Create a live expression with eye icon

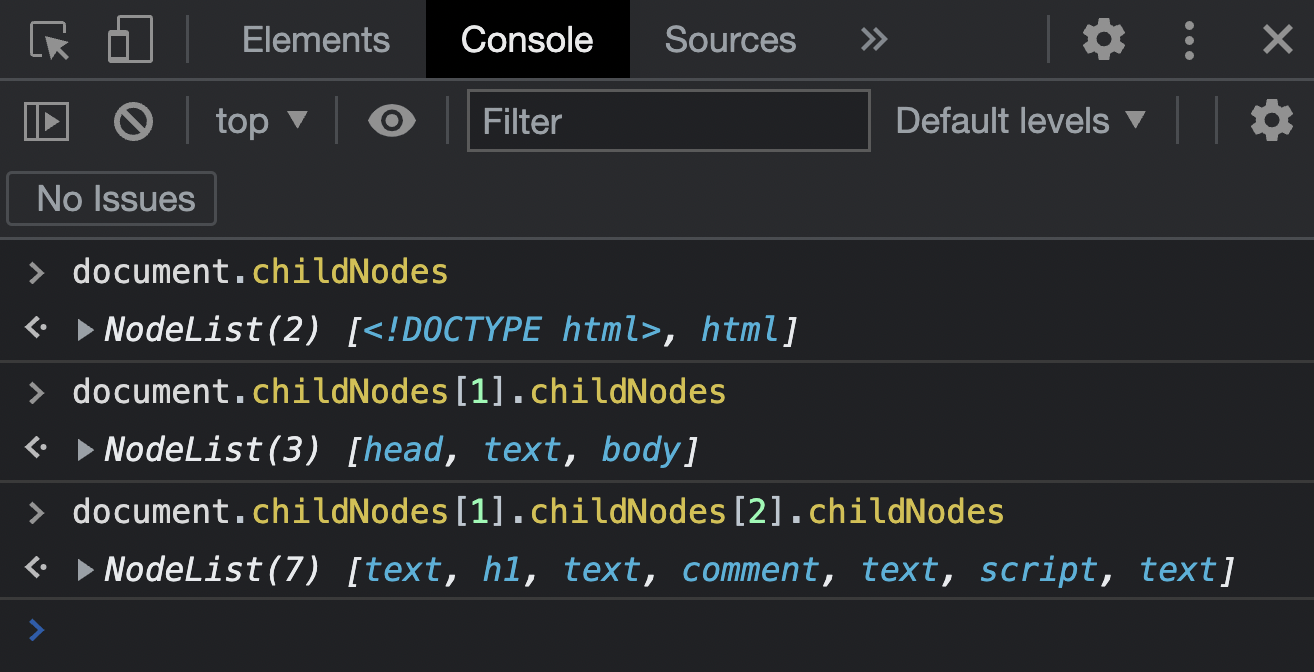(391, 122)
